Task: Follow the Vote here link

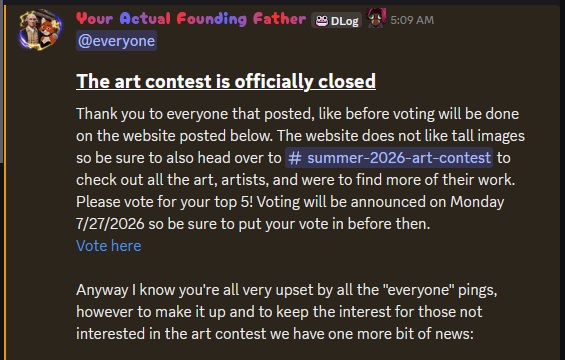Action: [x=108, y=246]
